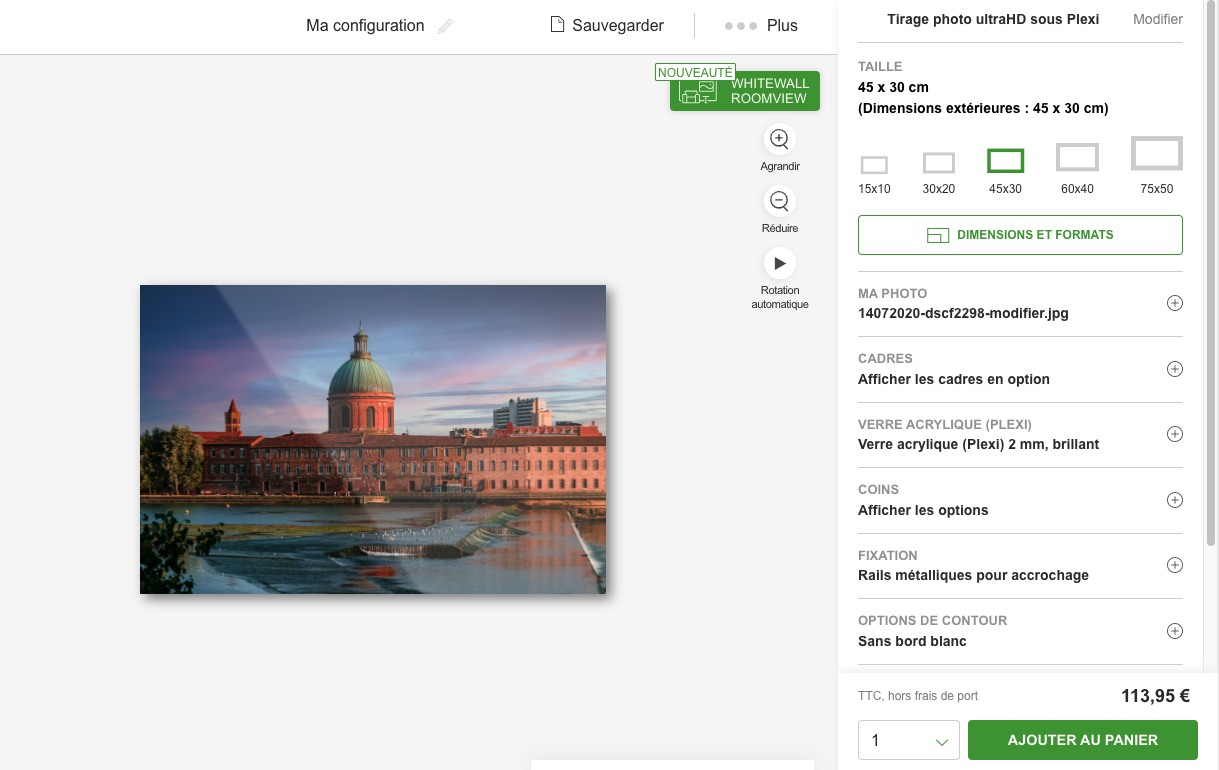Open Whitewall Roomview

745,91
